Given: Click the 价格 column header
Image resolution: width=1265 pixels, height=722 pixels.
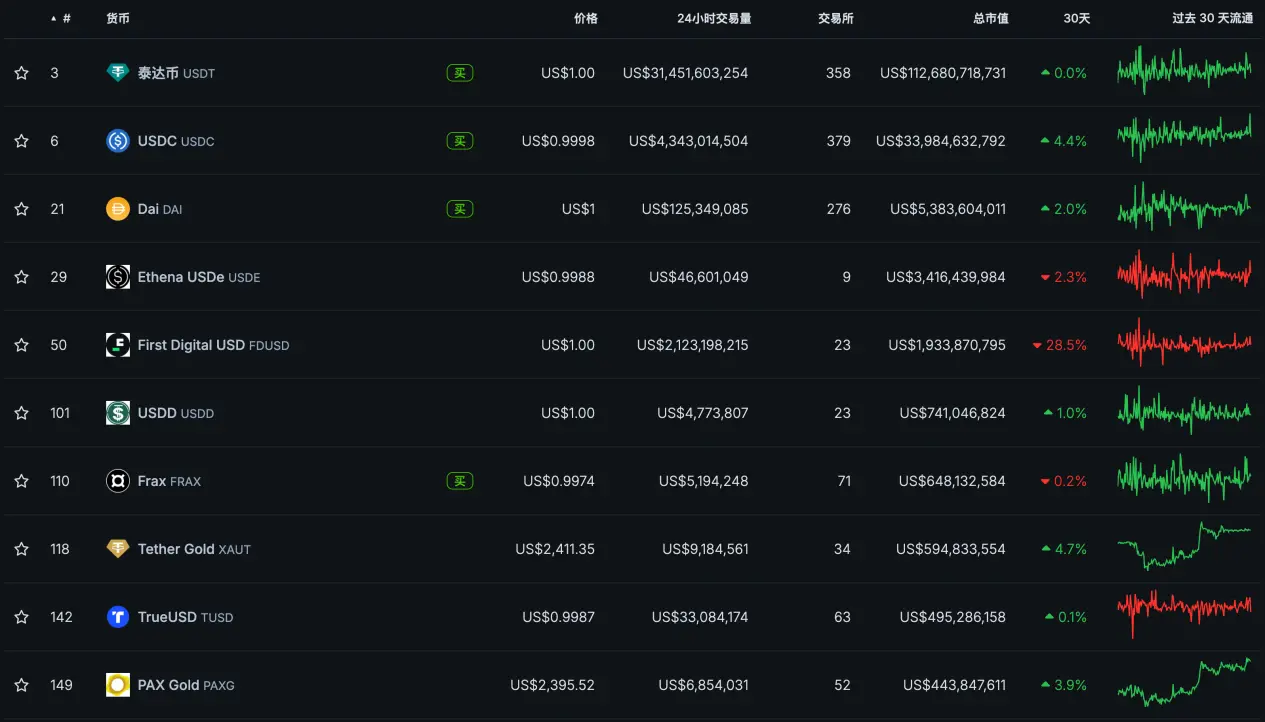Looking at the screenshot, I should pyautogui.click(x=585, y=19).
